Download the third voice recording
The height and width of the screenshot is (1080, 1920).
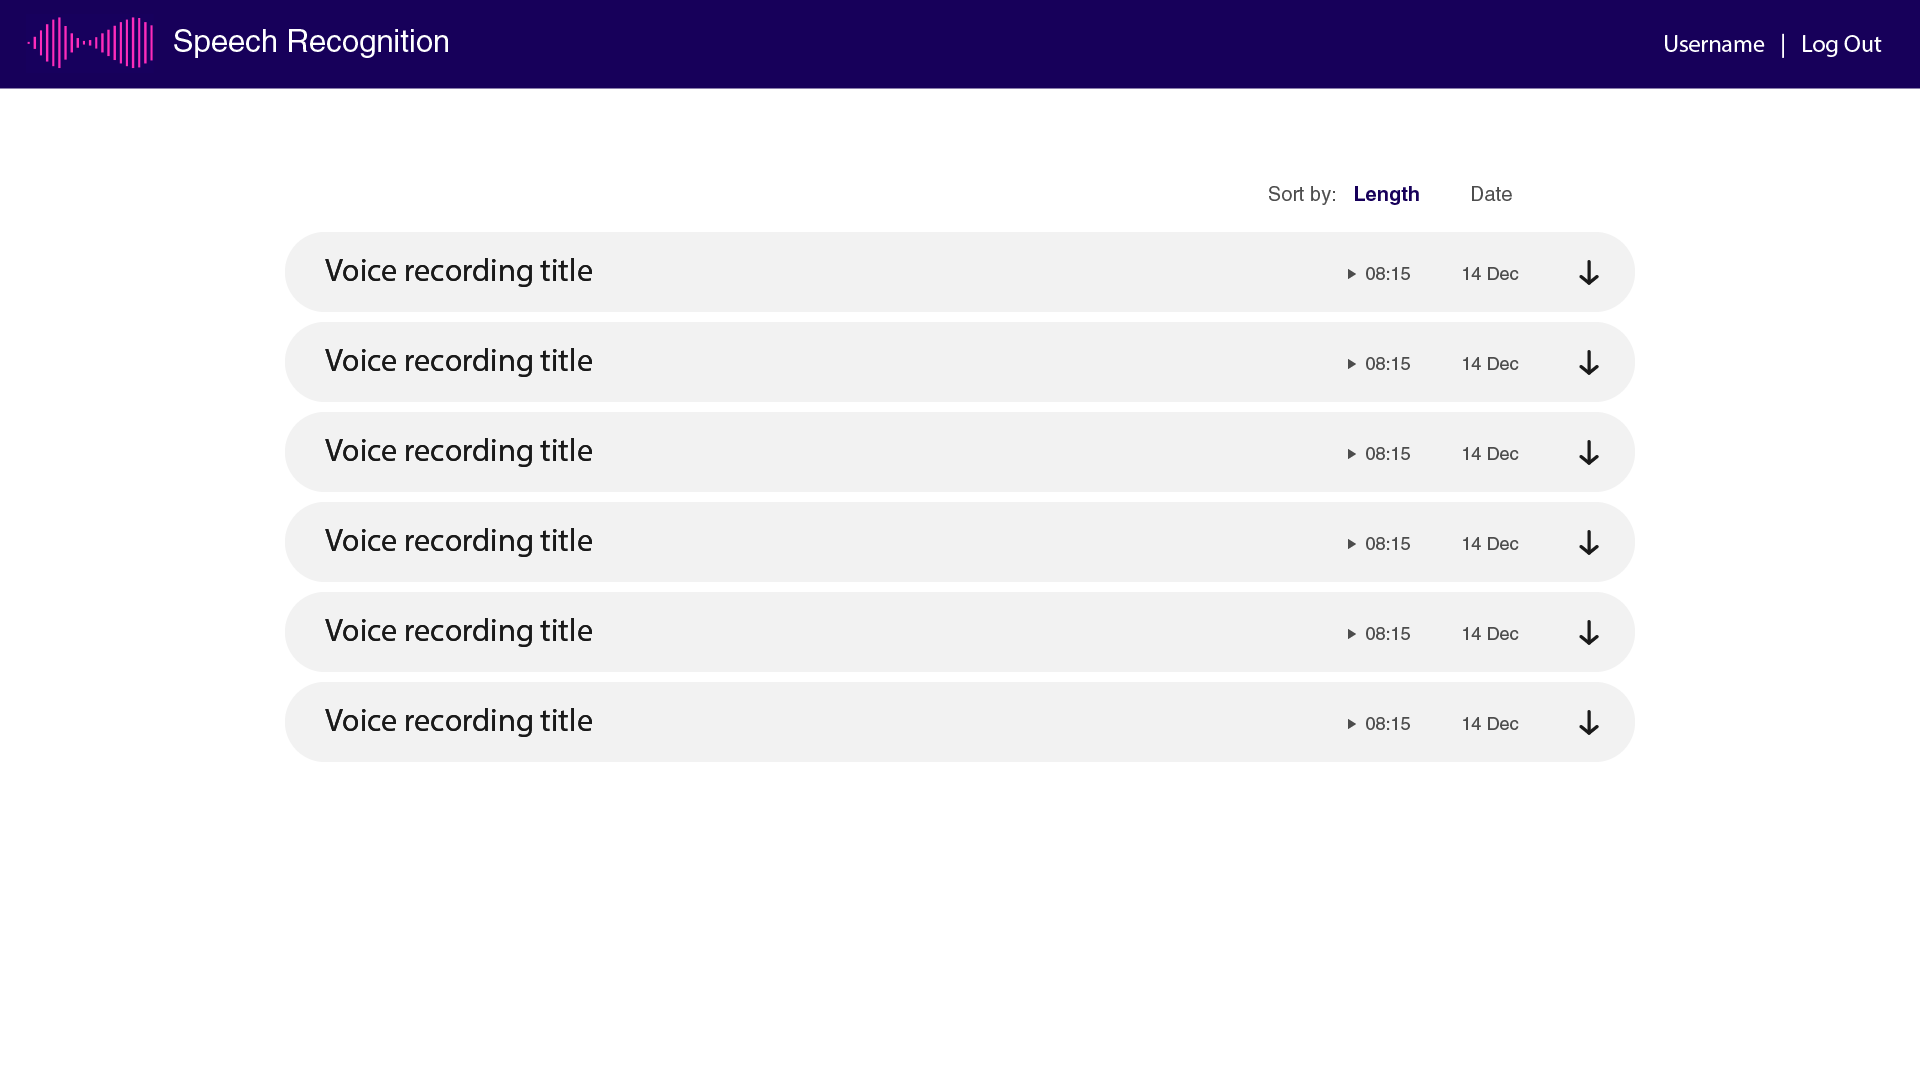(x=1589, y=452)
